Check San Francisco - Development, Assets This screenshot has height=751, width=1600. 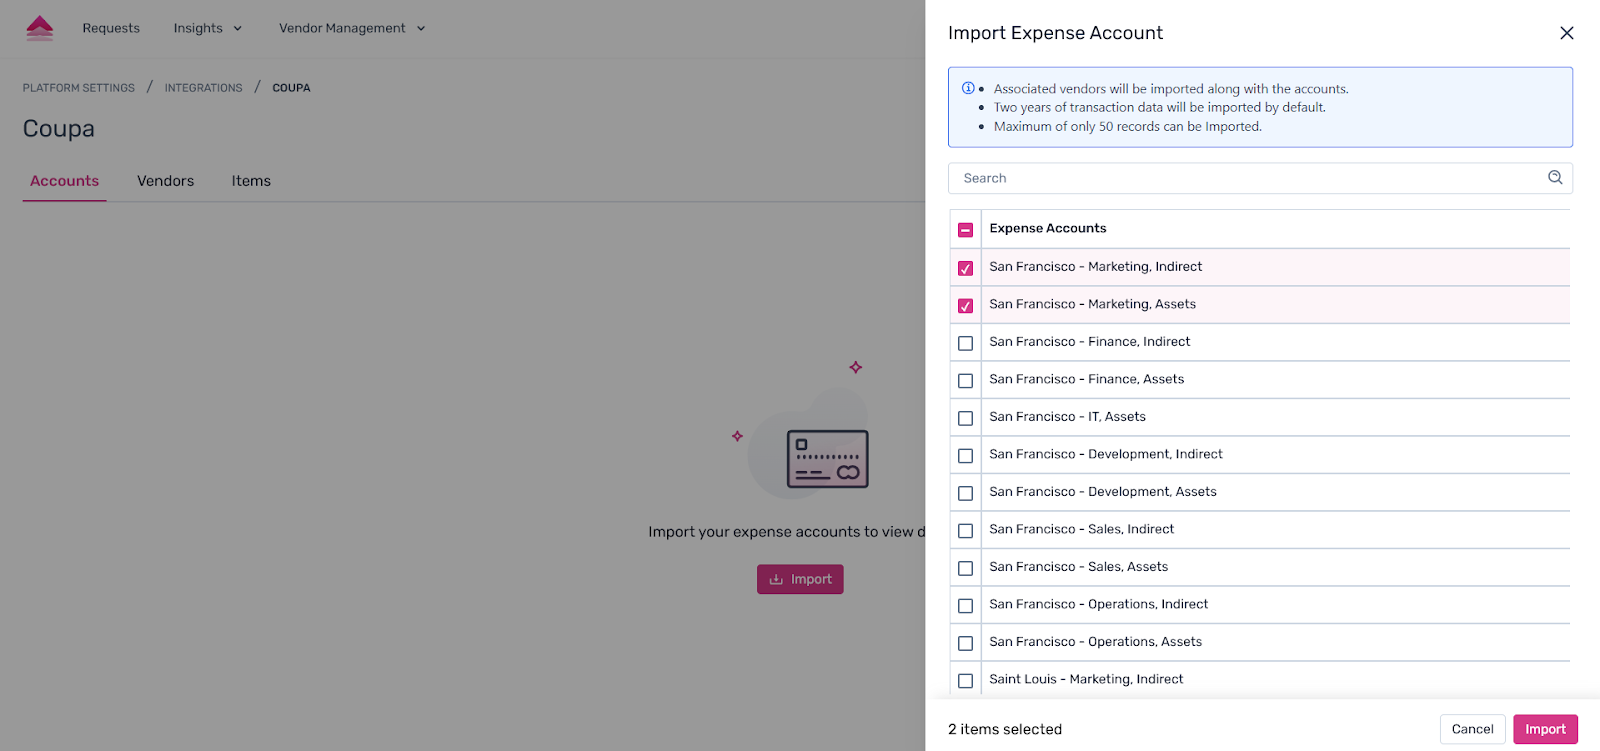coord(965,493)
